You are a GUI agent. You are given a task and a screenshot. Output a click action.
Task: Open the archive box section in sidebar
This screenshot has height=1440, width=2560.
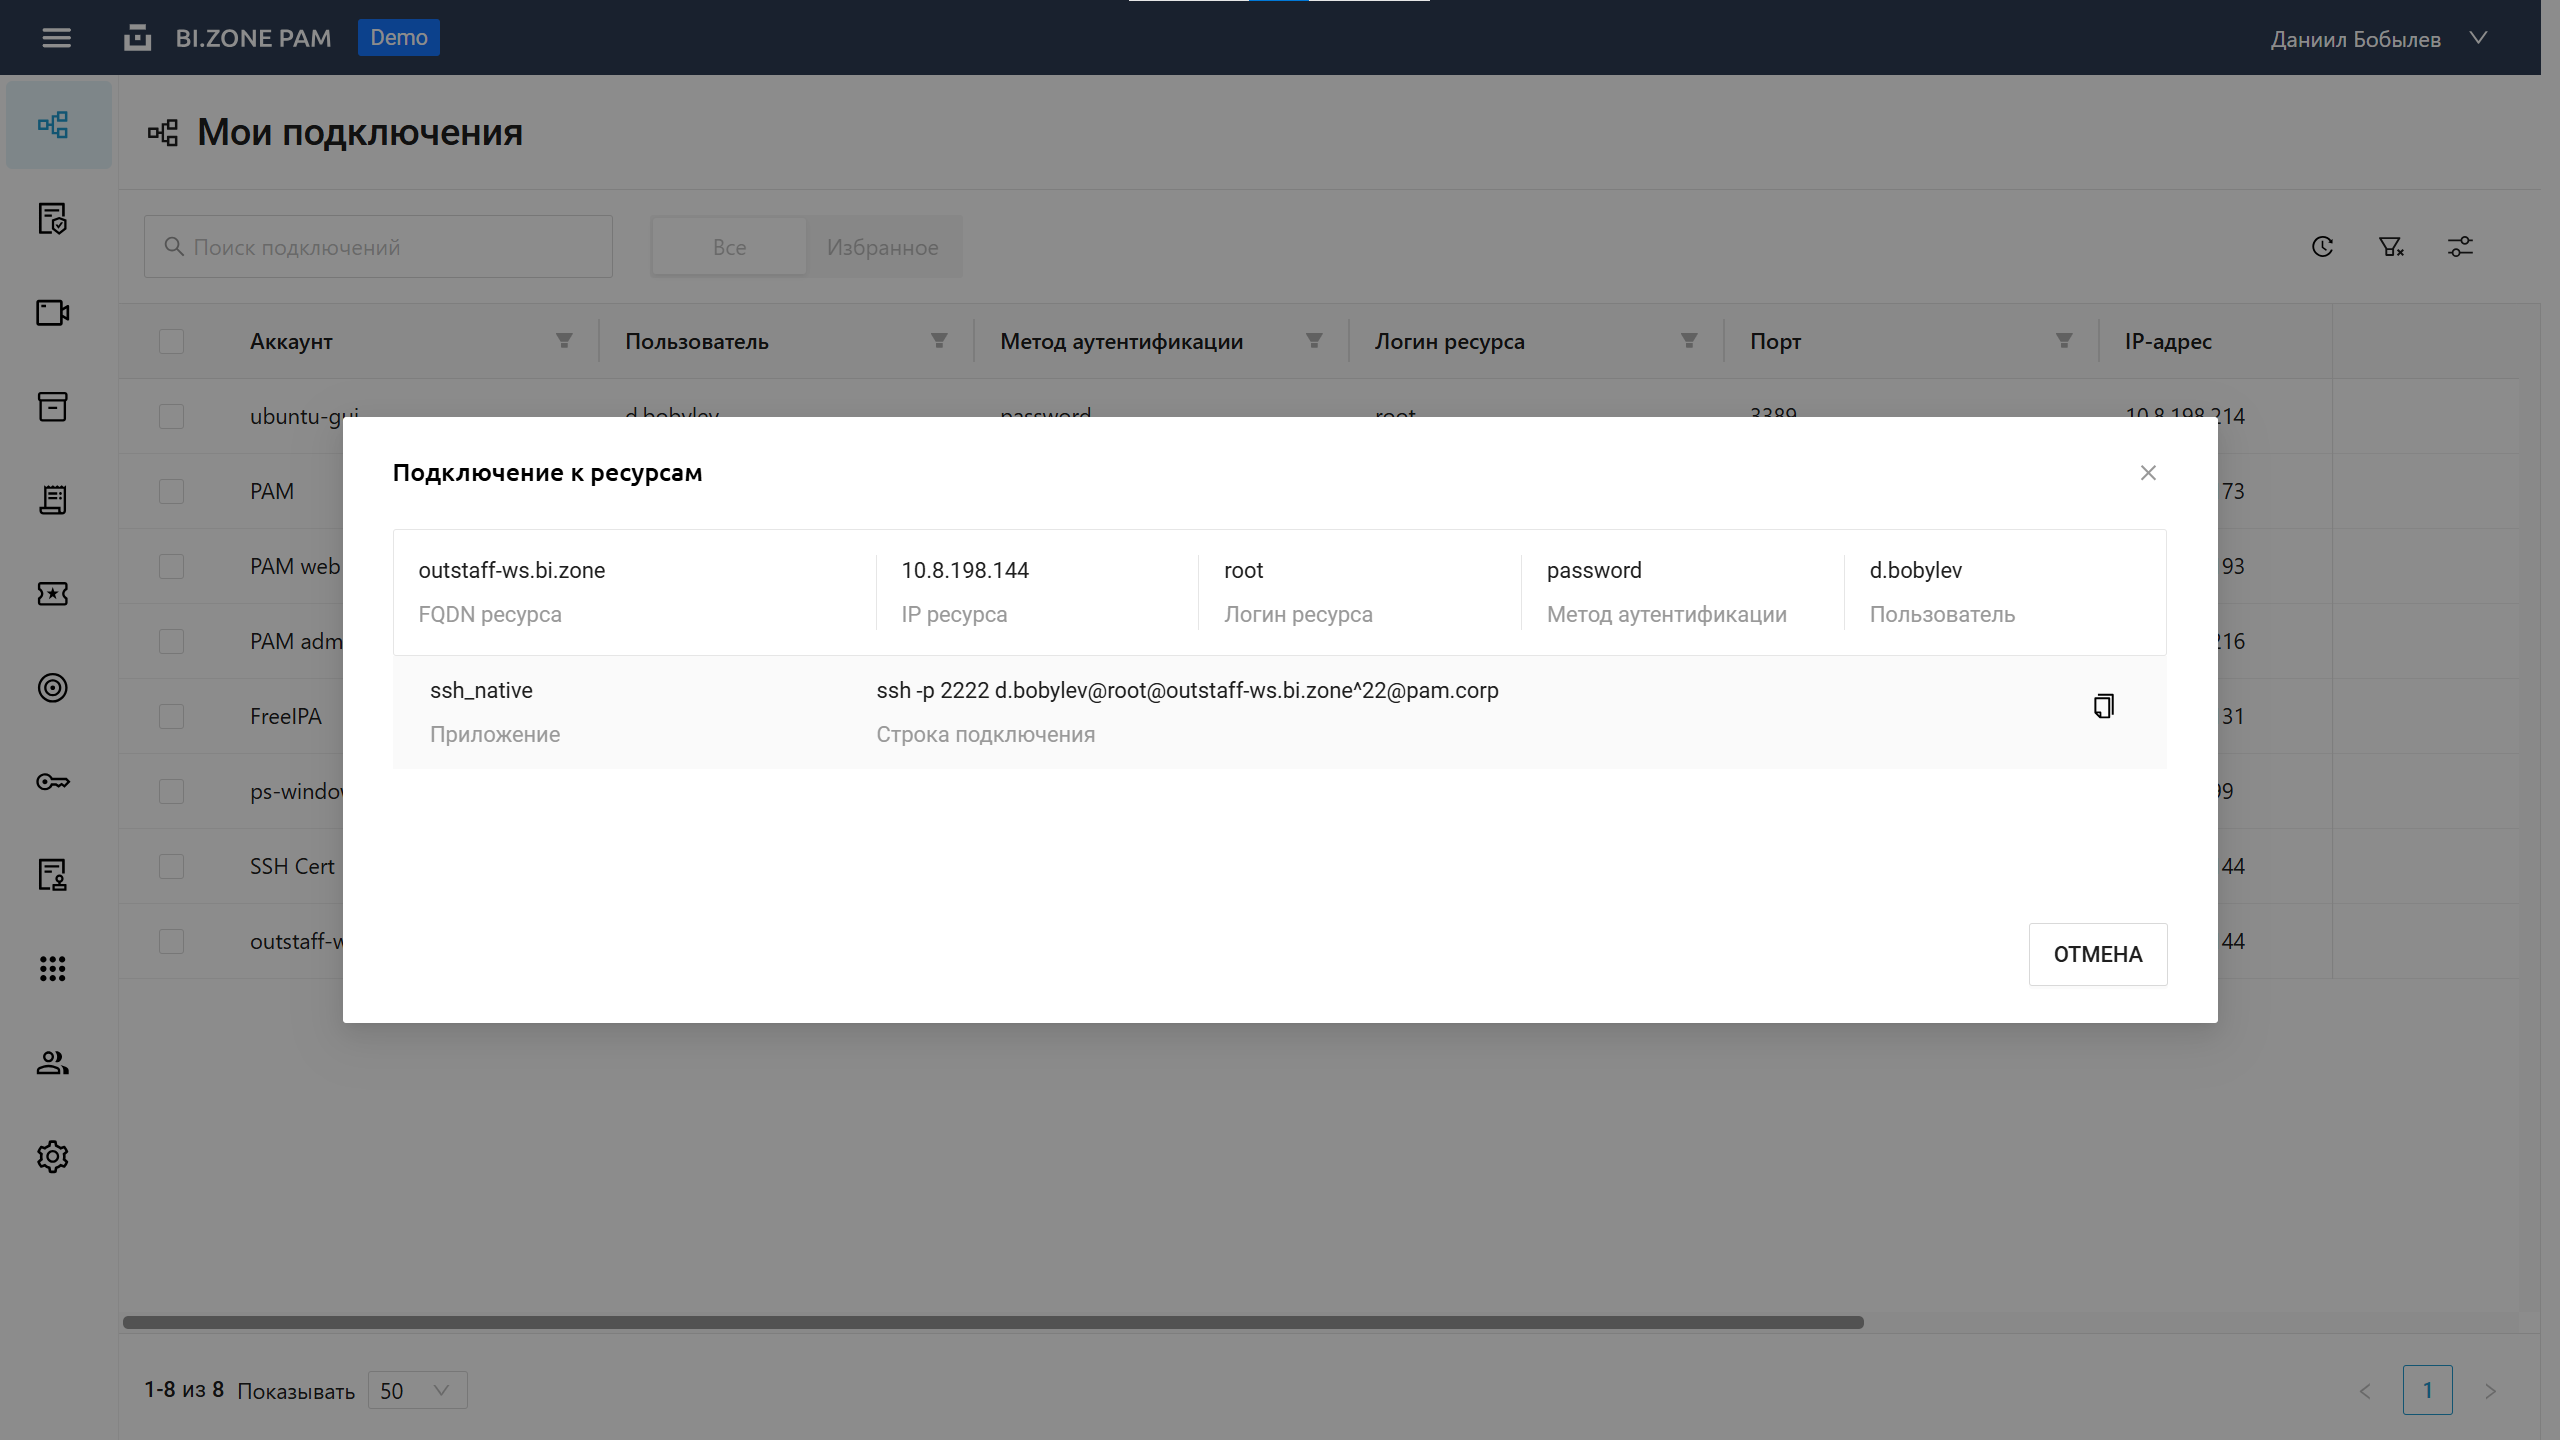pos(52,406)
